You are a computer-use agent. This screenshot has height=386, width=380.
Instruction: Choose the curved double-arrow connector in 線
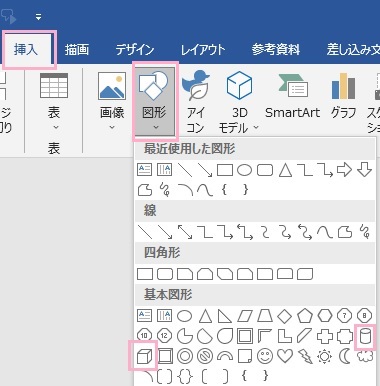[x=305, y=232]
